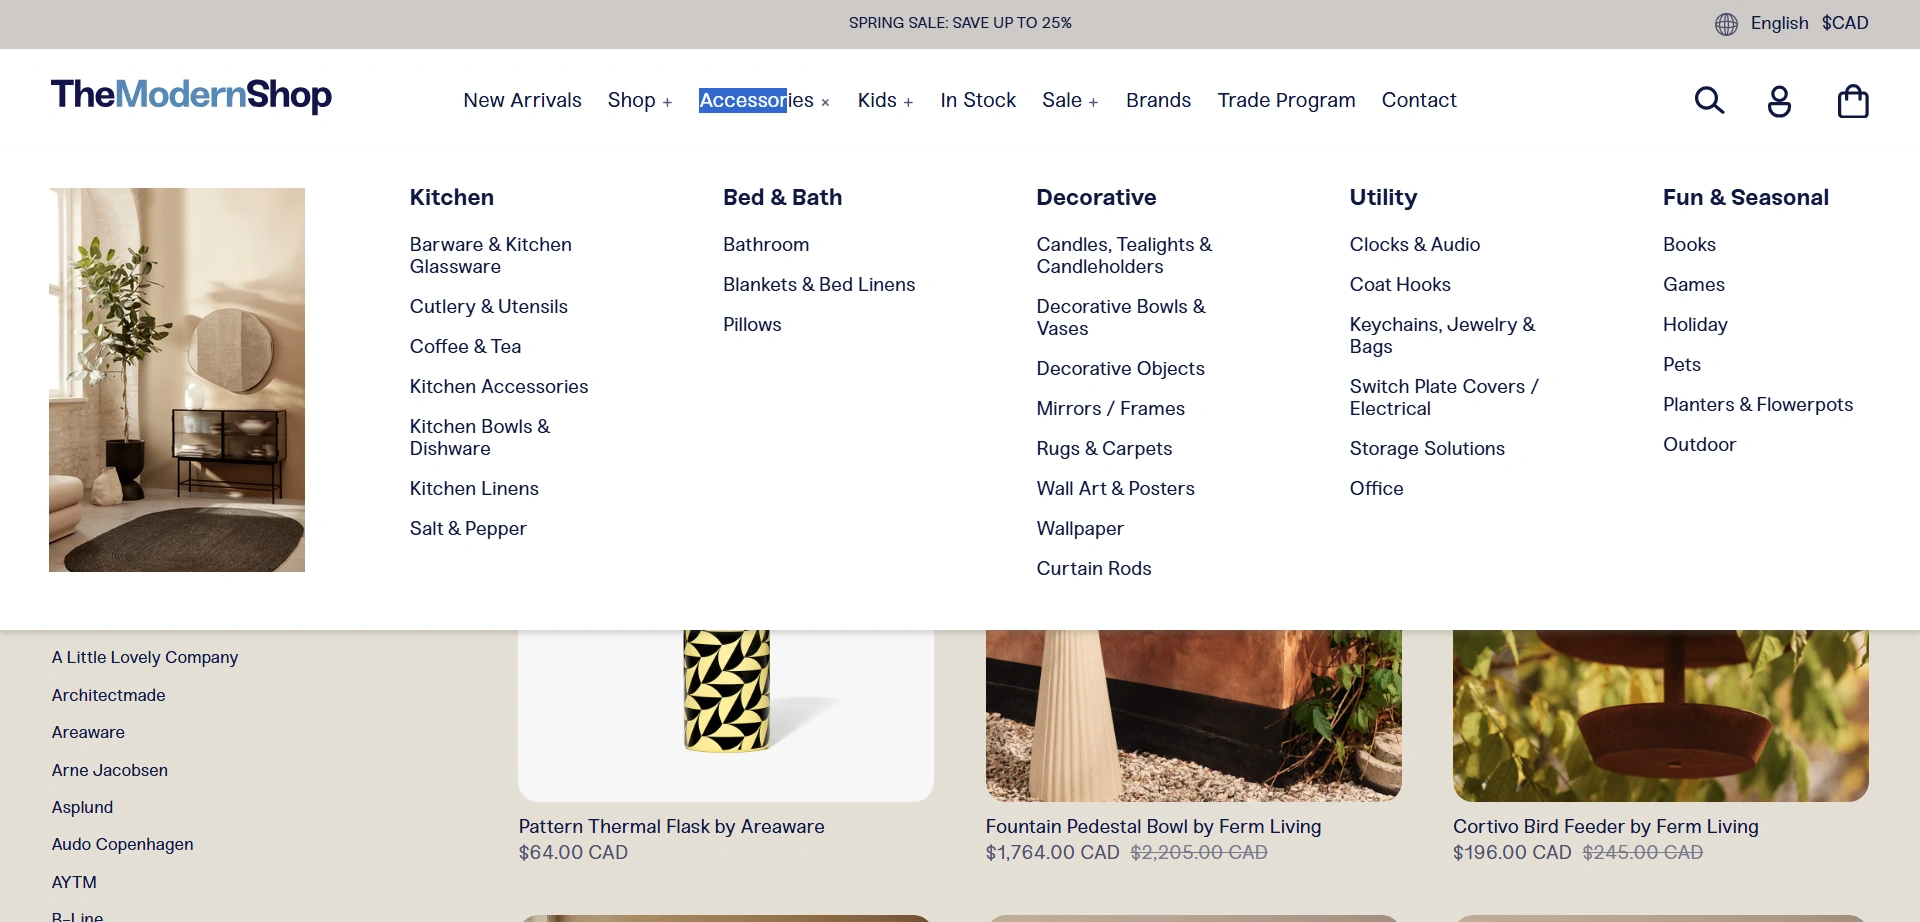Browse Mirrors / Frames category
1920x922 pixels.
click(x=1110, y=409)
